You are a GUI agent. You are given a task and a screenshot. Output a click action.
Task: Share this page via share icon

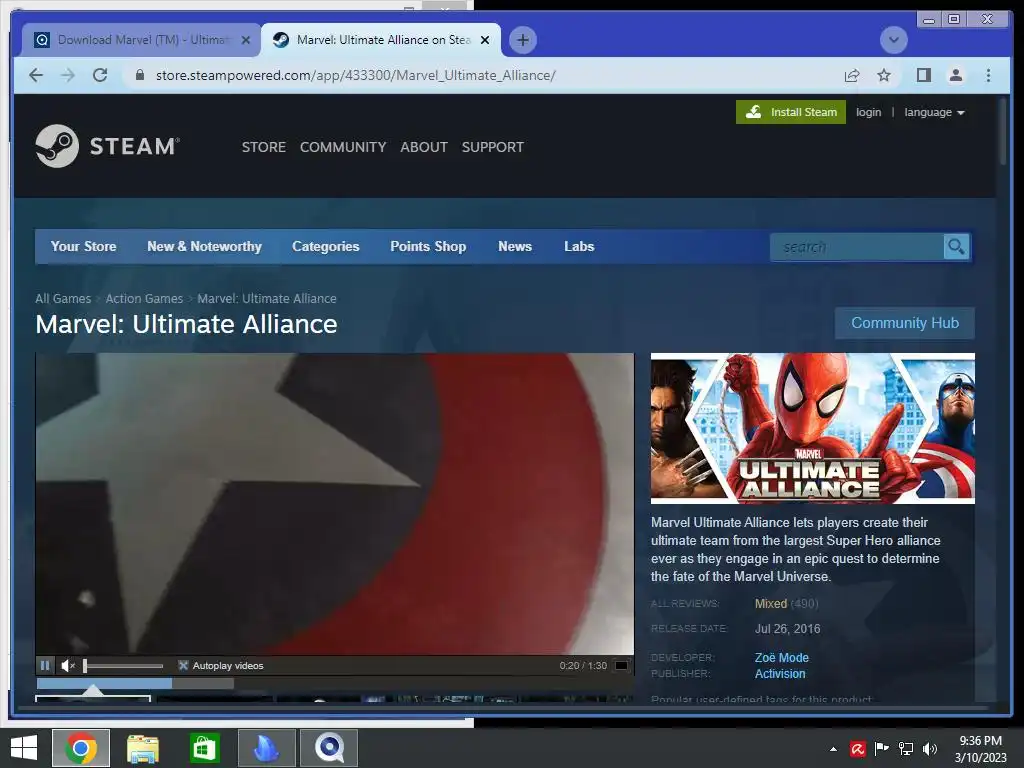[x=852, y=75]
